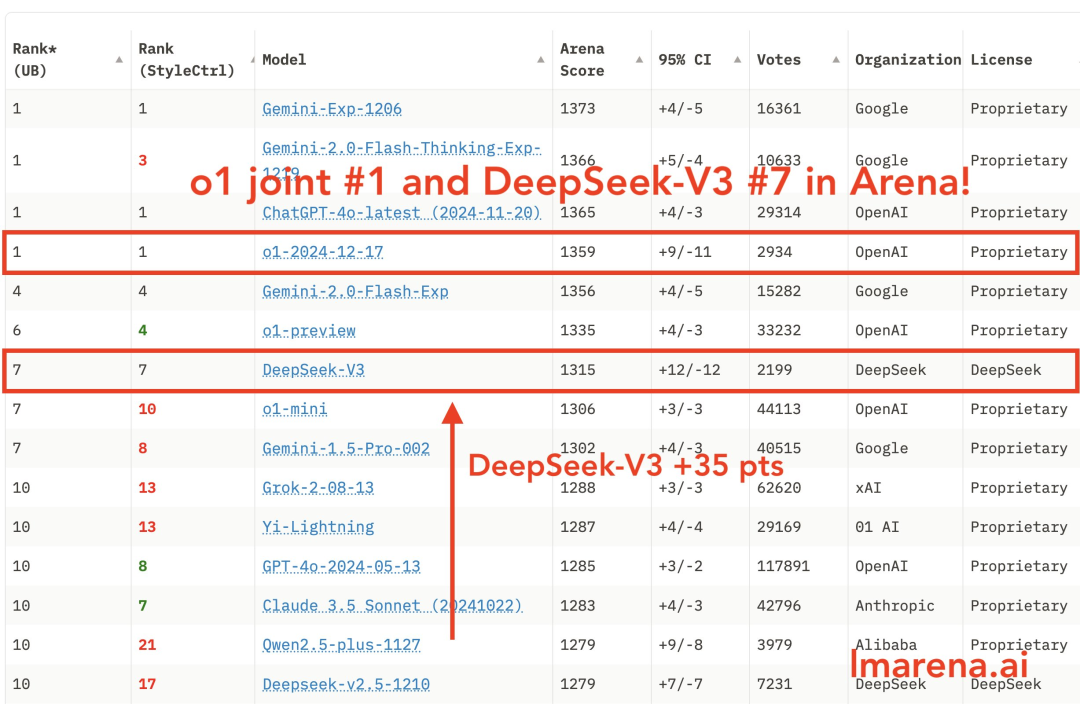Select the Anthropic organization cell
The image size is (1080, 704).
tap(895, 605)
